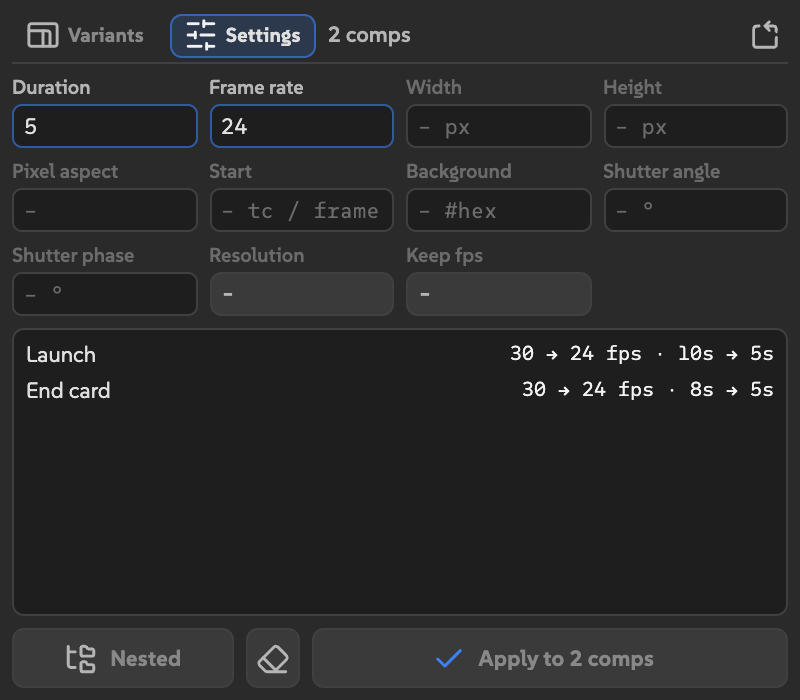Click the Keep fps label
The height and width of the screenshot is (700, 800).
point(444,256)
